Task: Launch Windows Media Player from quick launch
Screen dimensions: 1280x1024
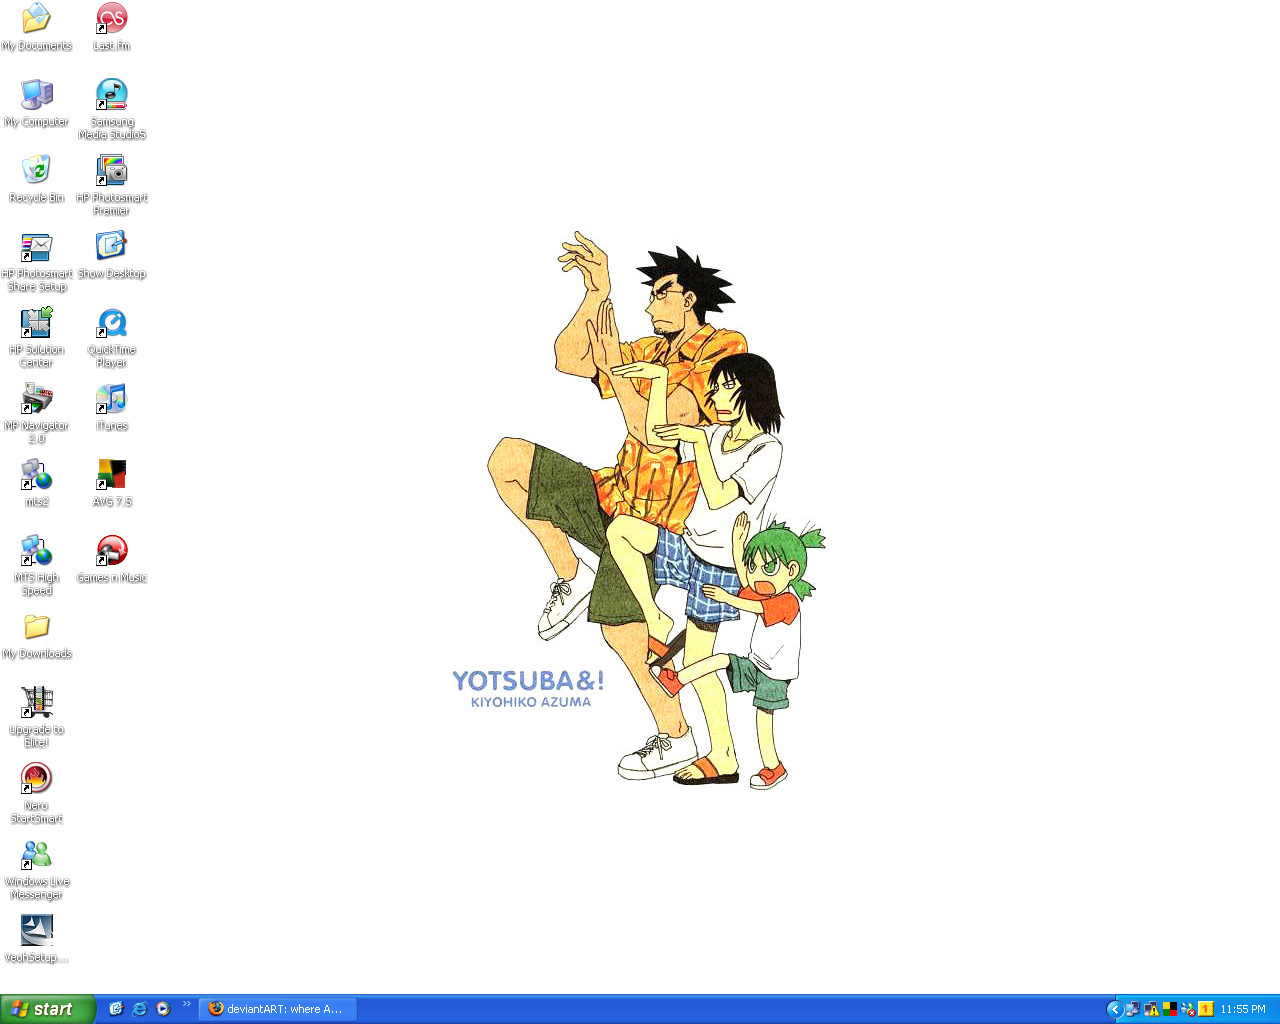Action: click(163, 1009)
